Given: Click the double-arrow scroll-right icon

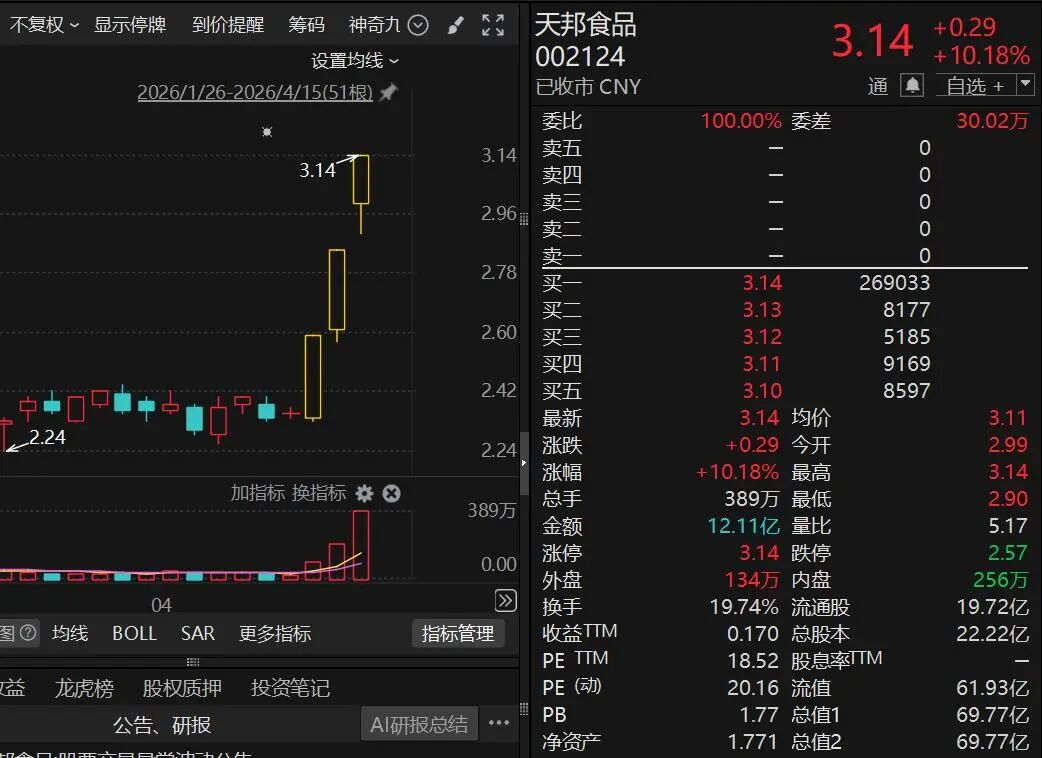Looking at the screenshot, I should pyautogui.click(x=506, y=600).
